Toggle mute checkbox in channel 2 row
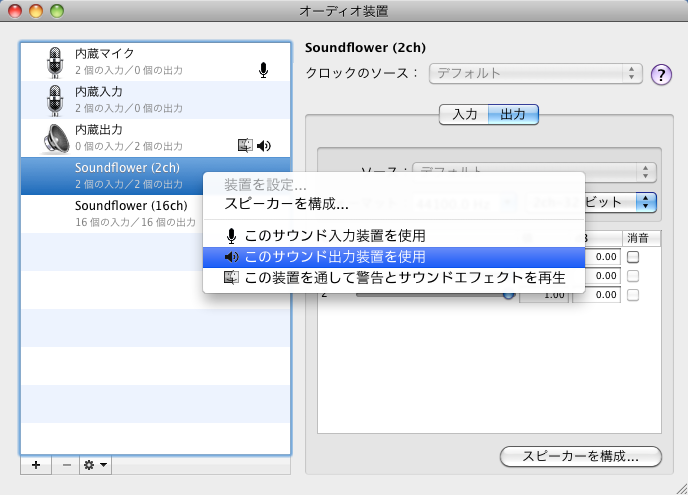Viewport: 688px width, 495px height. click(x=633, y=295)
